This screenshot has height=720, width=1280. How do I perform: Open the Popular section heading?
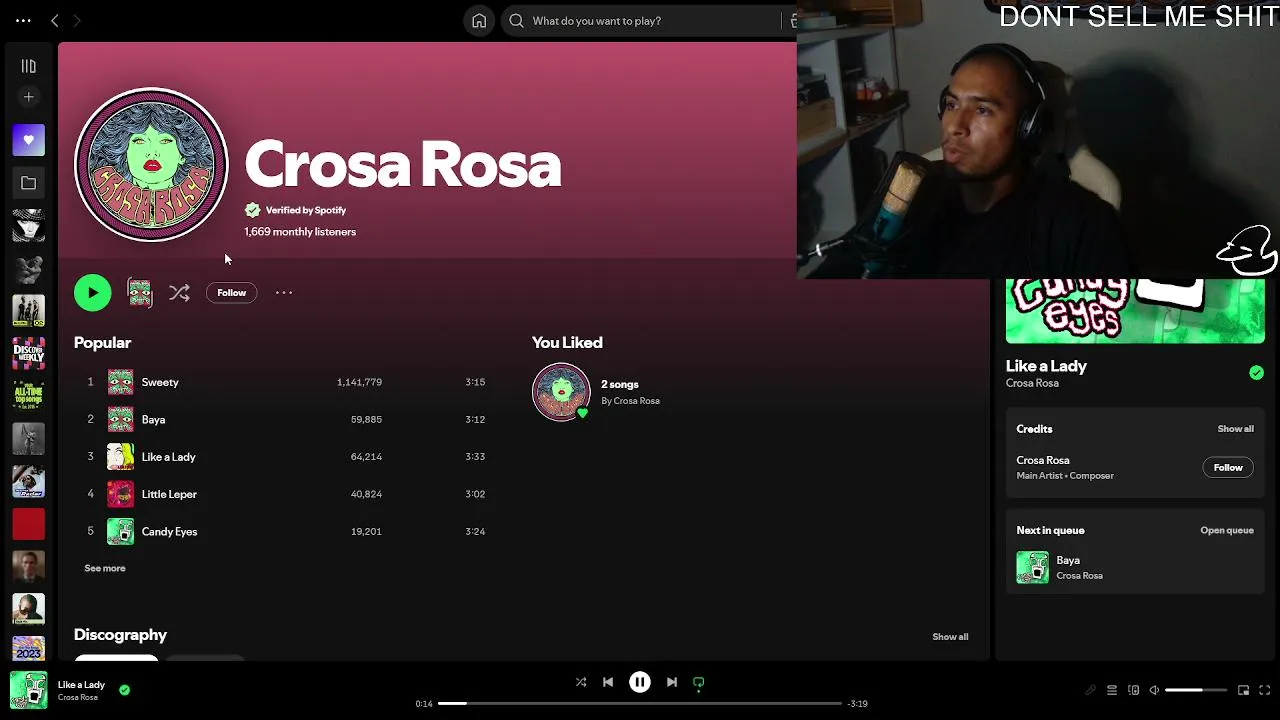tap(102, 342)
